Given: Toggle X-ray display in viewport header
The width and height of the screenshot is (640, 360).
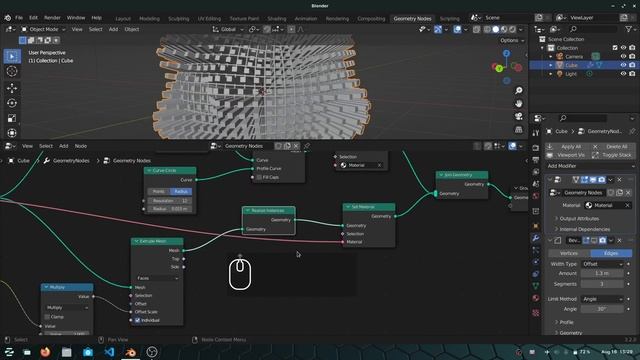Looking at the screenshot, I should tap(476, 29).
